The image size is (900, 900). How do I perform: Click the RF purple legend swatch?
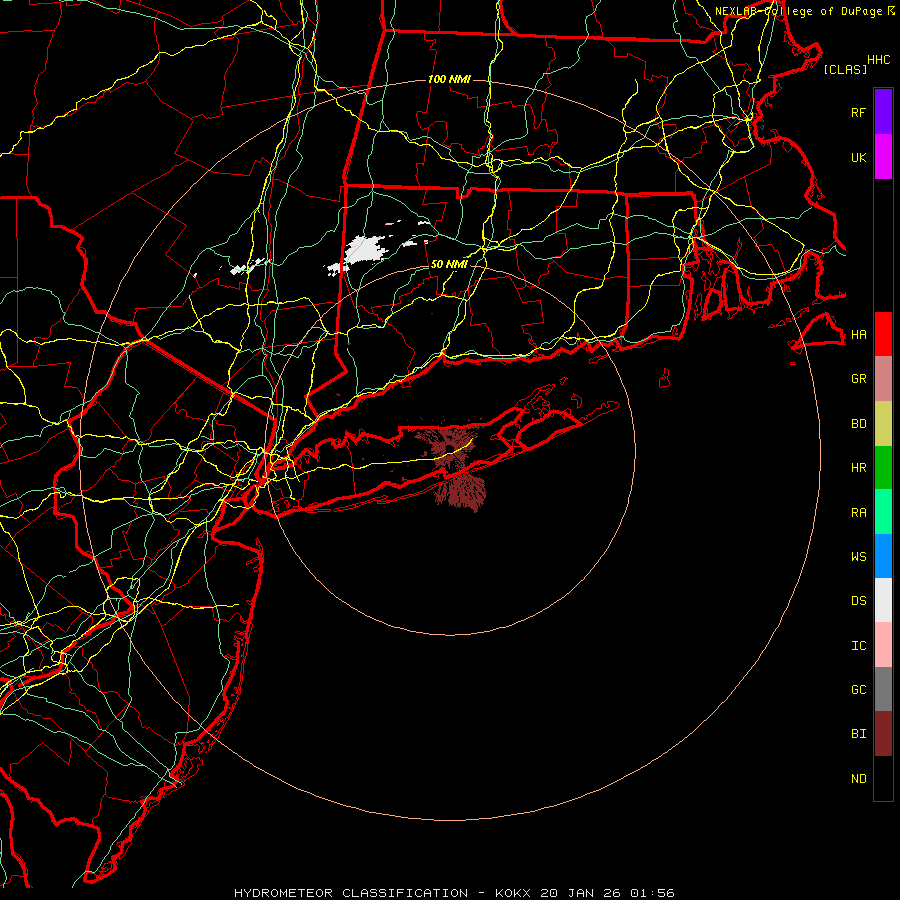coord(883,112)
